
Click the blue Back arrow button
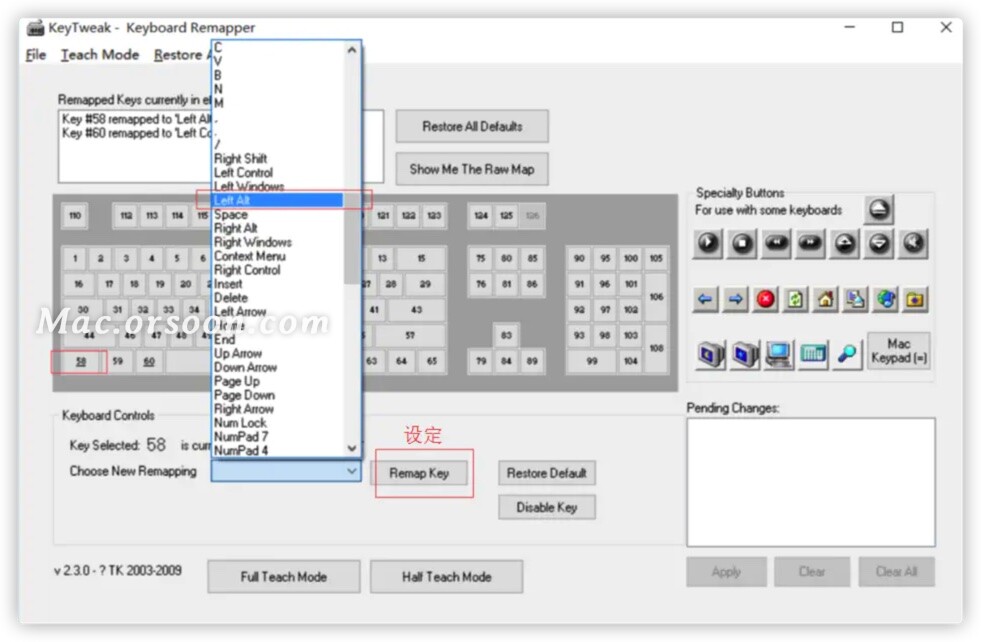point(705,300)
